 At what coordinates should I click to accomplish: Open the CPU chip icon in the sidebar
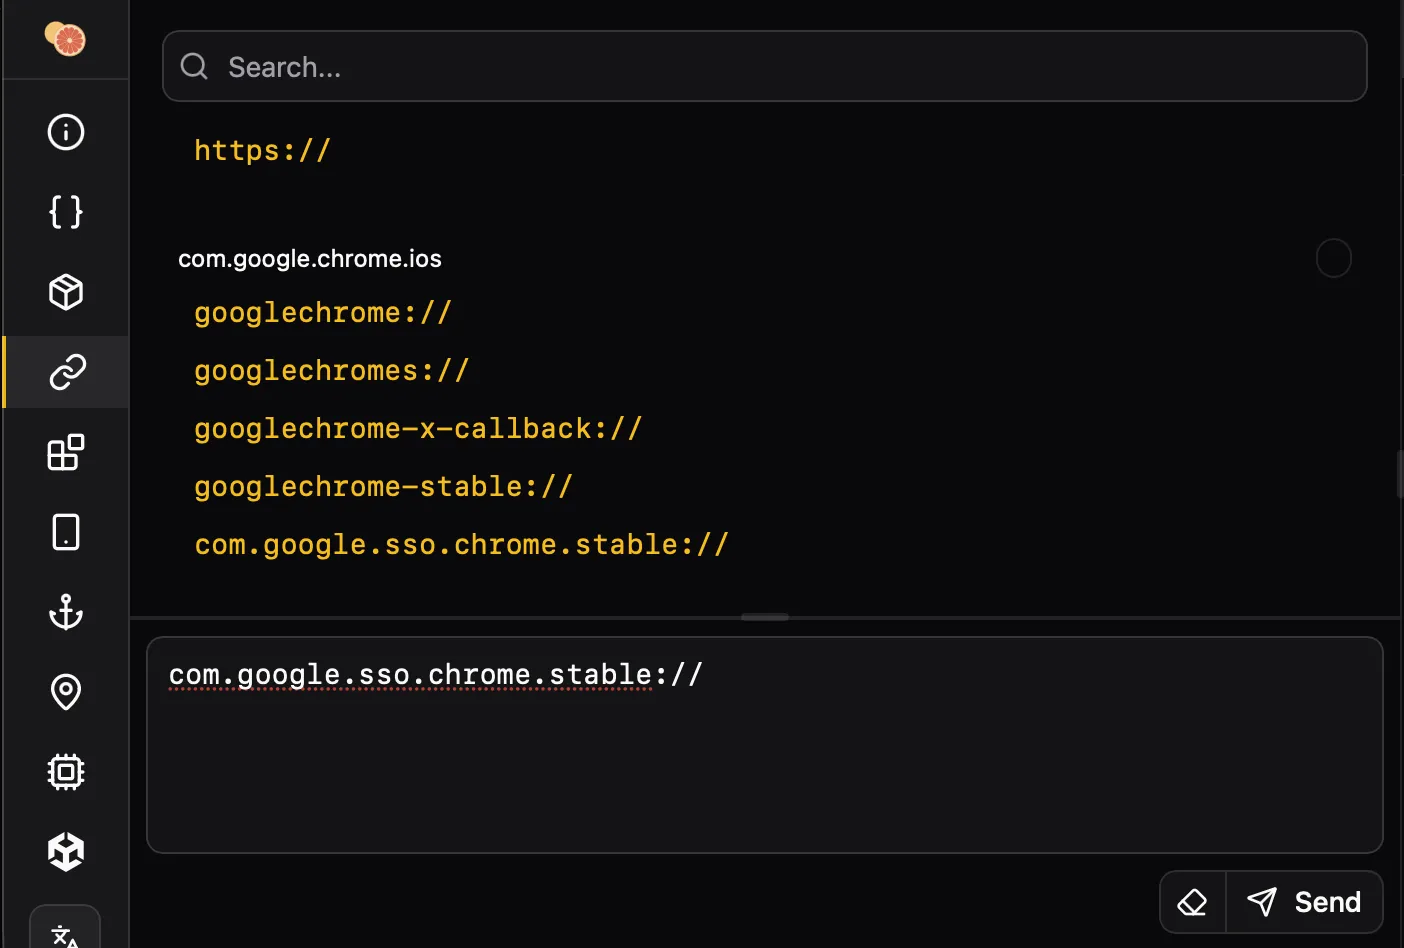(65, 771)
